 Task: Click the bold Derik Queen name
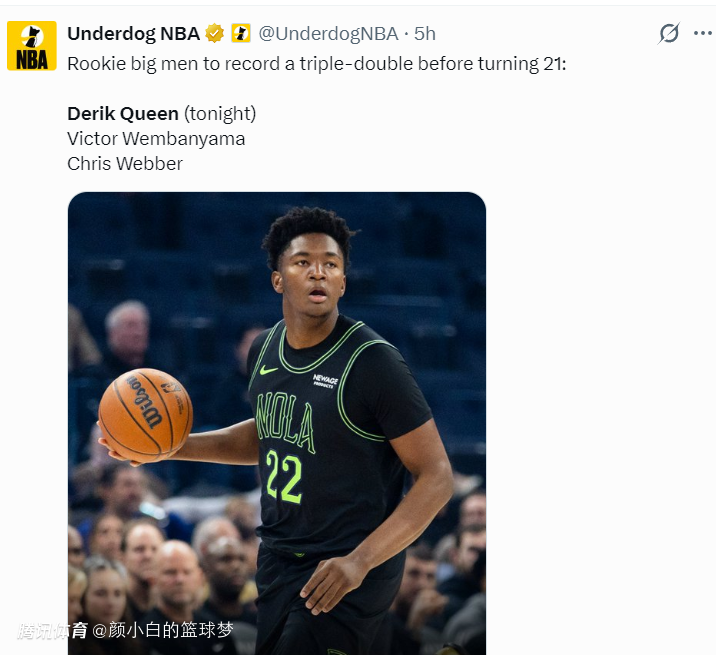[x=123, y=113]
